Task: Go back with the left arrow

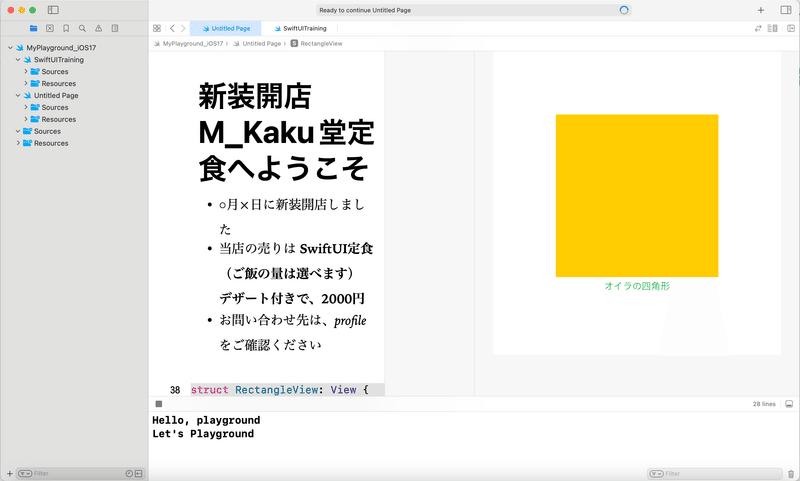Action: 172,29
